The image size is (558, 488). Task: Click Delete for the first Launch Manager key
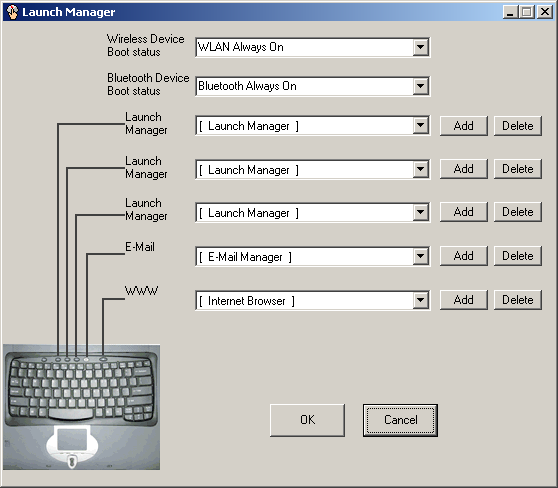(518, 126)
